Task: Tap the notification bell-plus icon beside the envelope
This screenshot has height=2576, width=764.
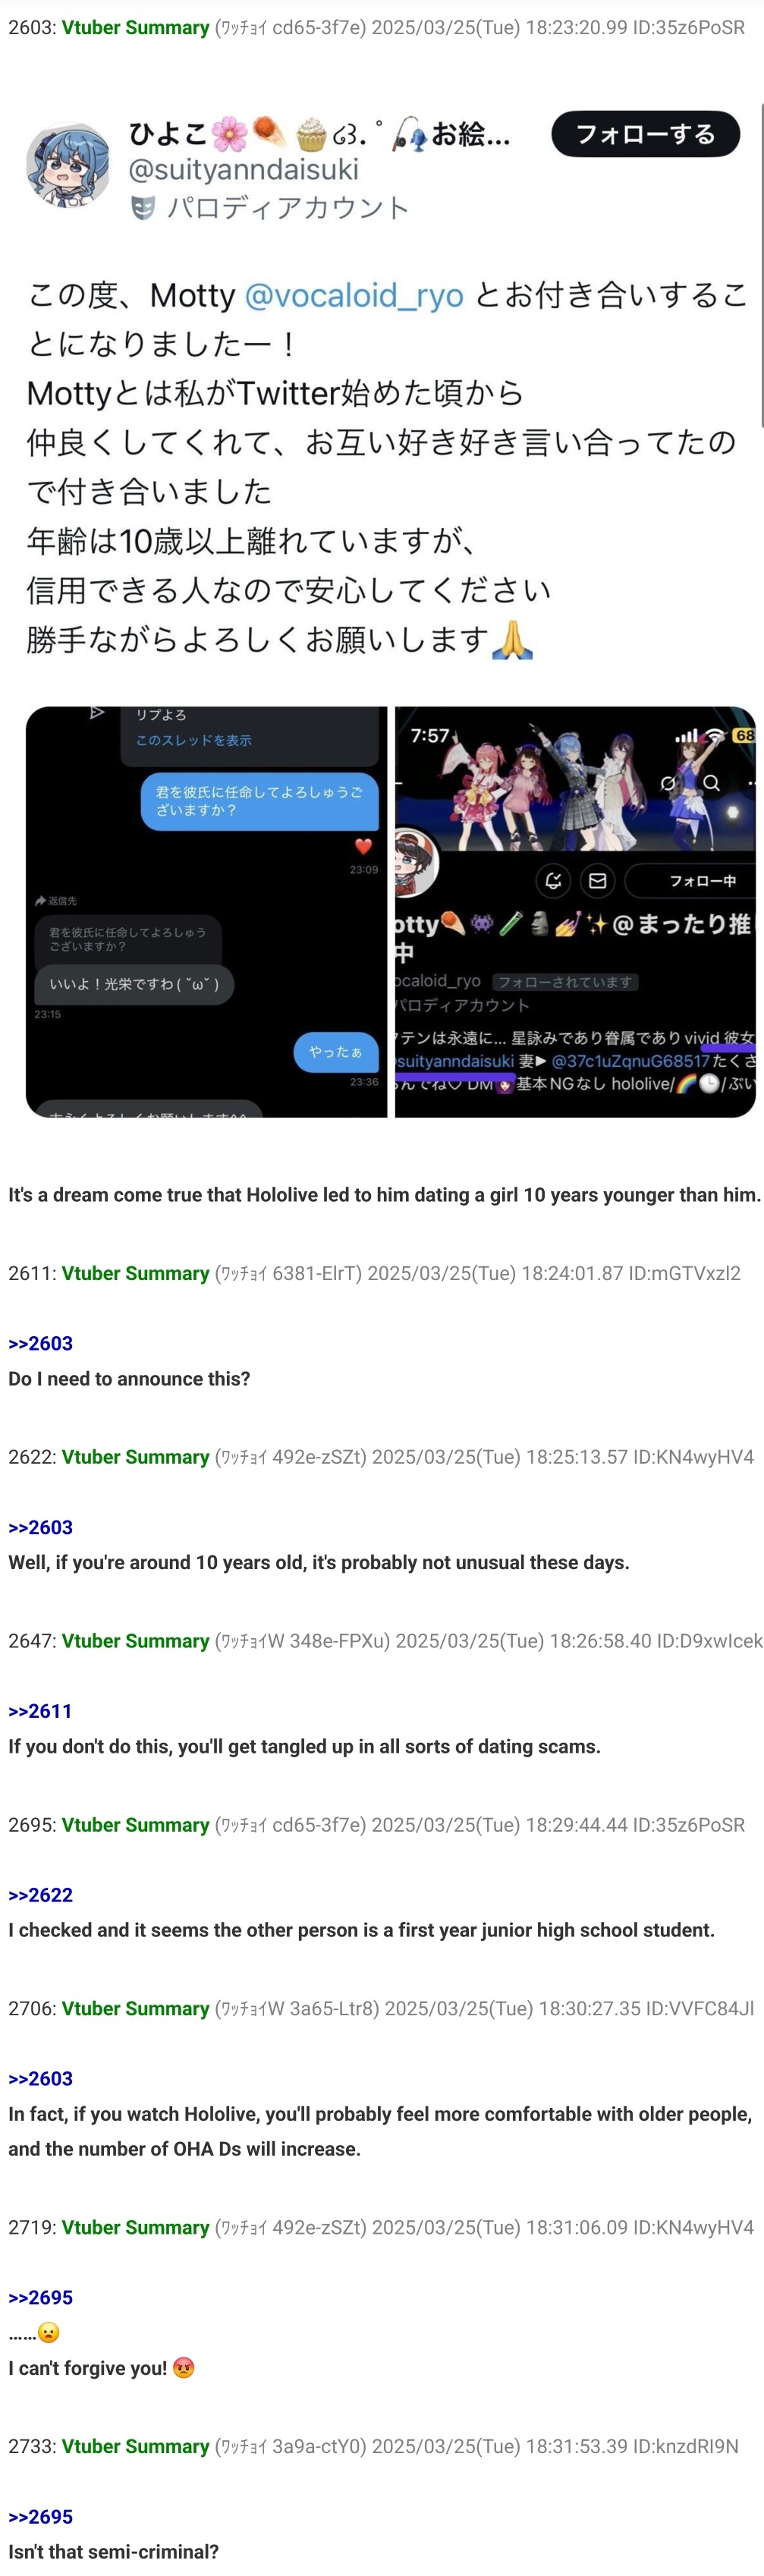Action: point(553,880)
